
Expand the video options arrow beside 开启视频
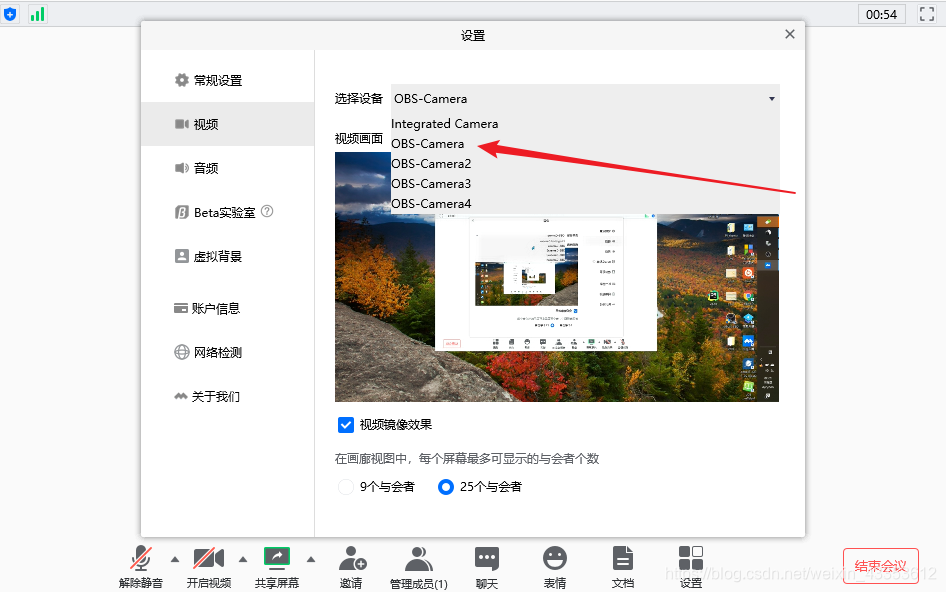pyautogui.click(x=243, y=559)
